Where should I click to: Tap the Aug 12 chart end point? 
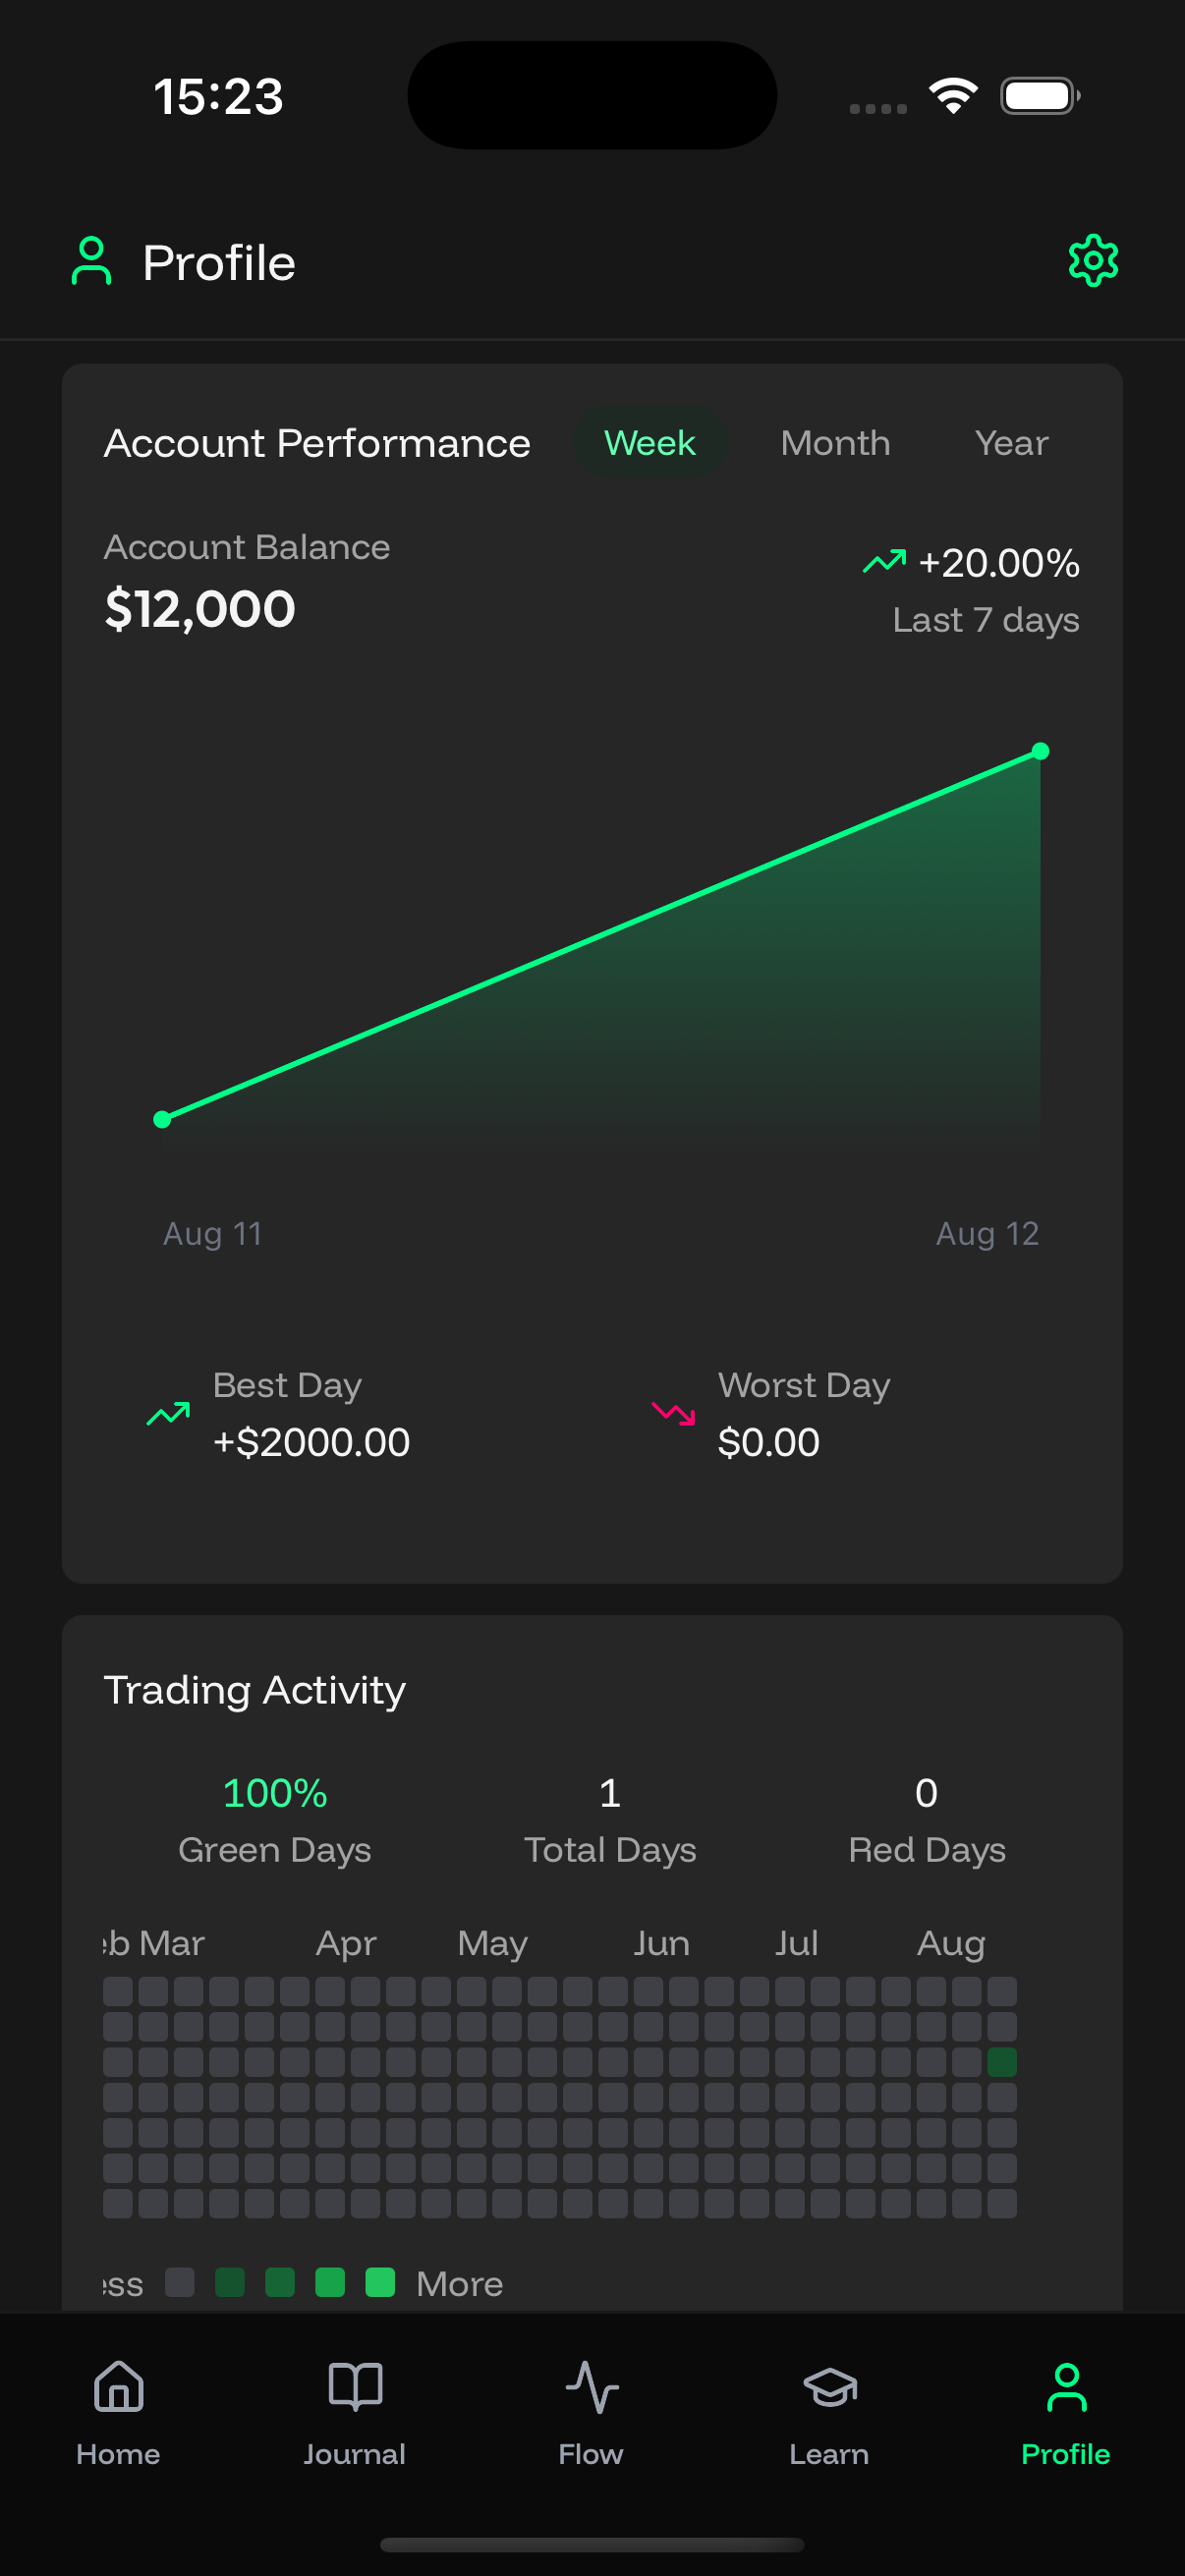pyautogui.click(x=1040, y=751)
